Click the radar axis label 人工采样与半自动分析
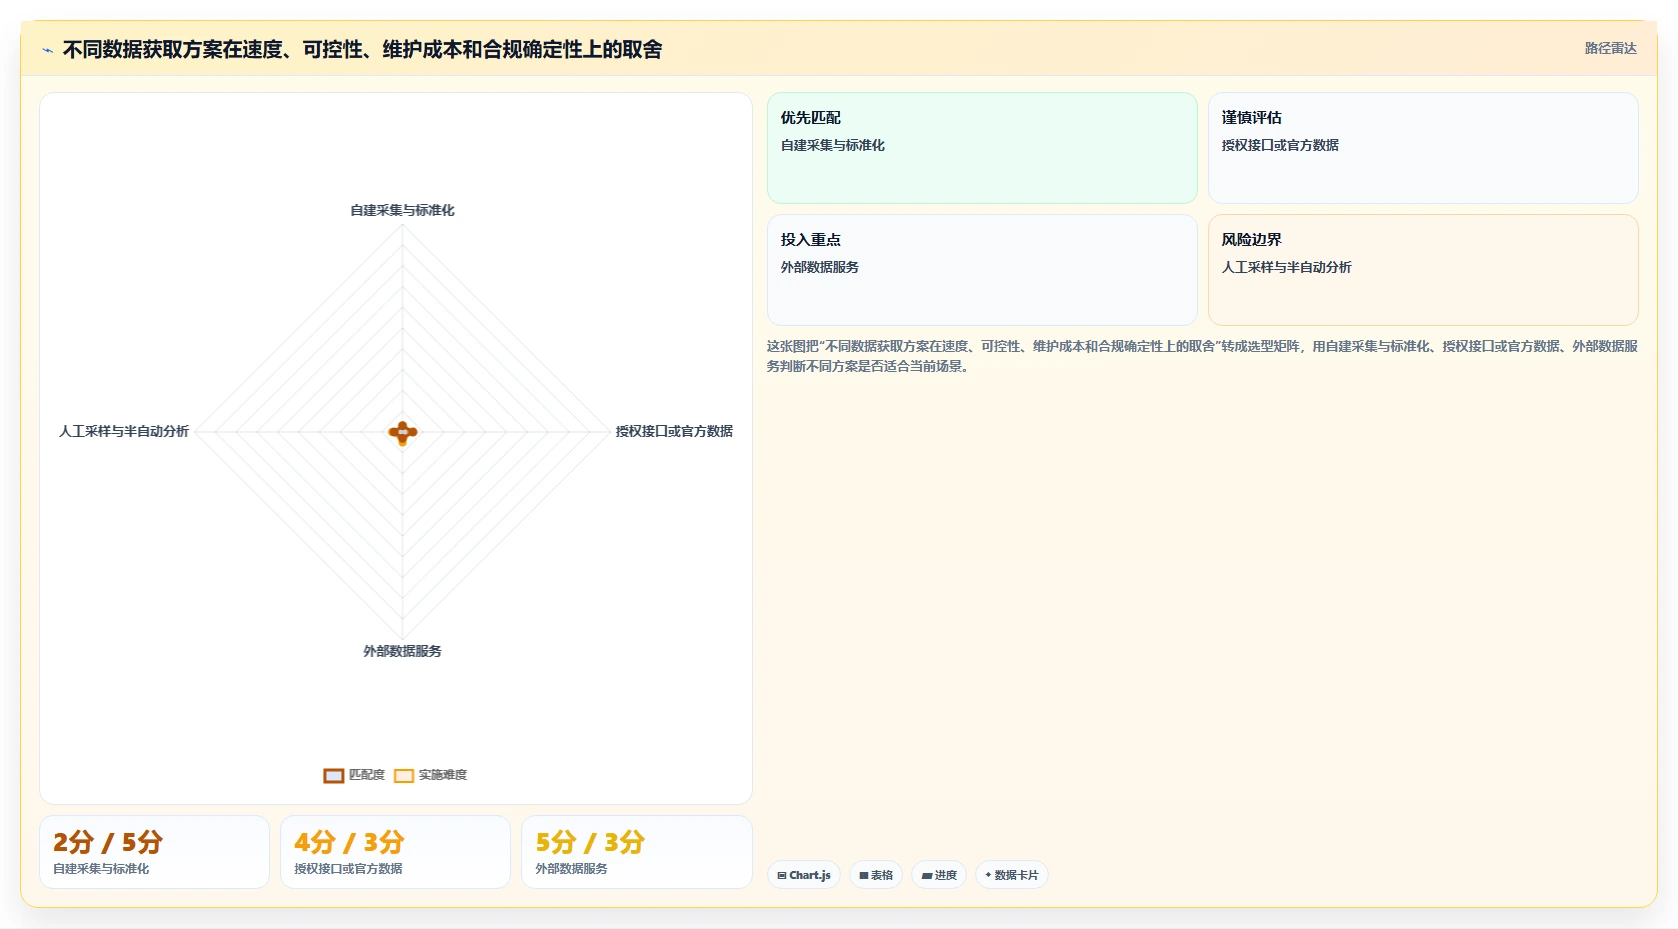This screenshot has height=929, width=1678. click(x=124, y=431)
